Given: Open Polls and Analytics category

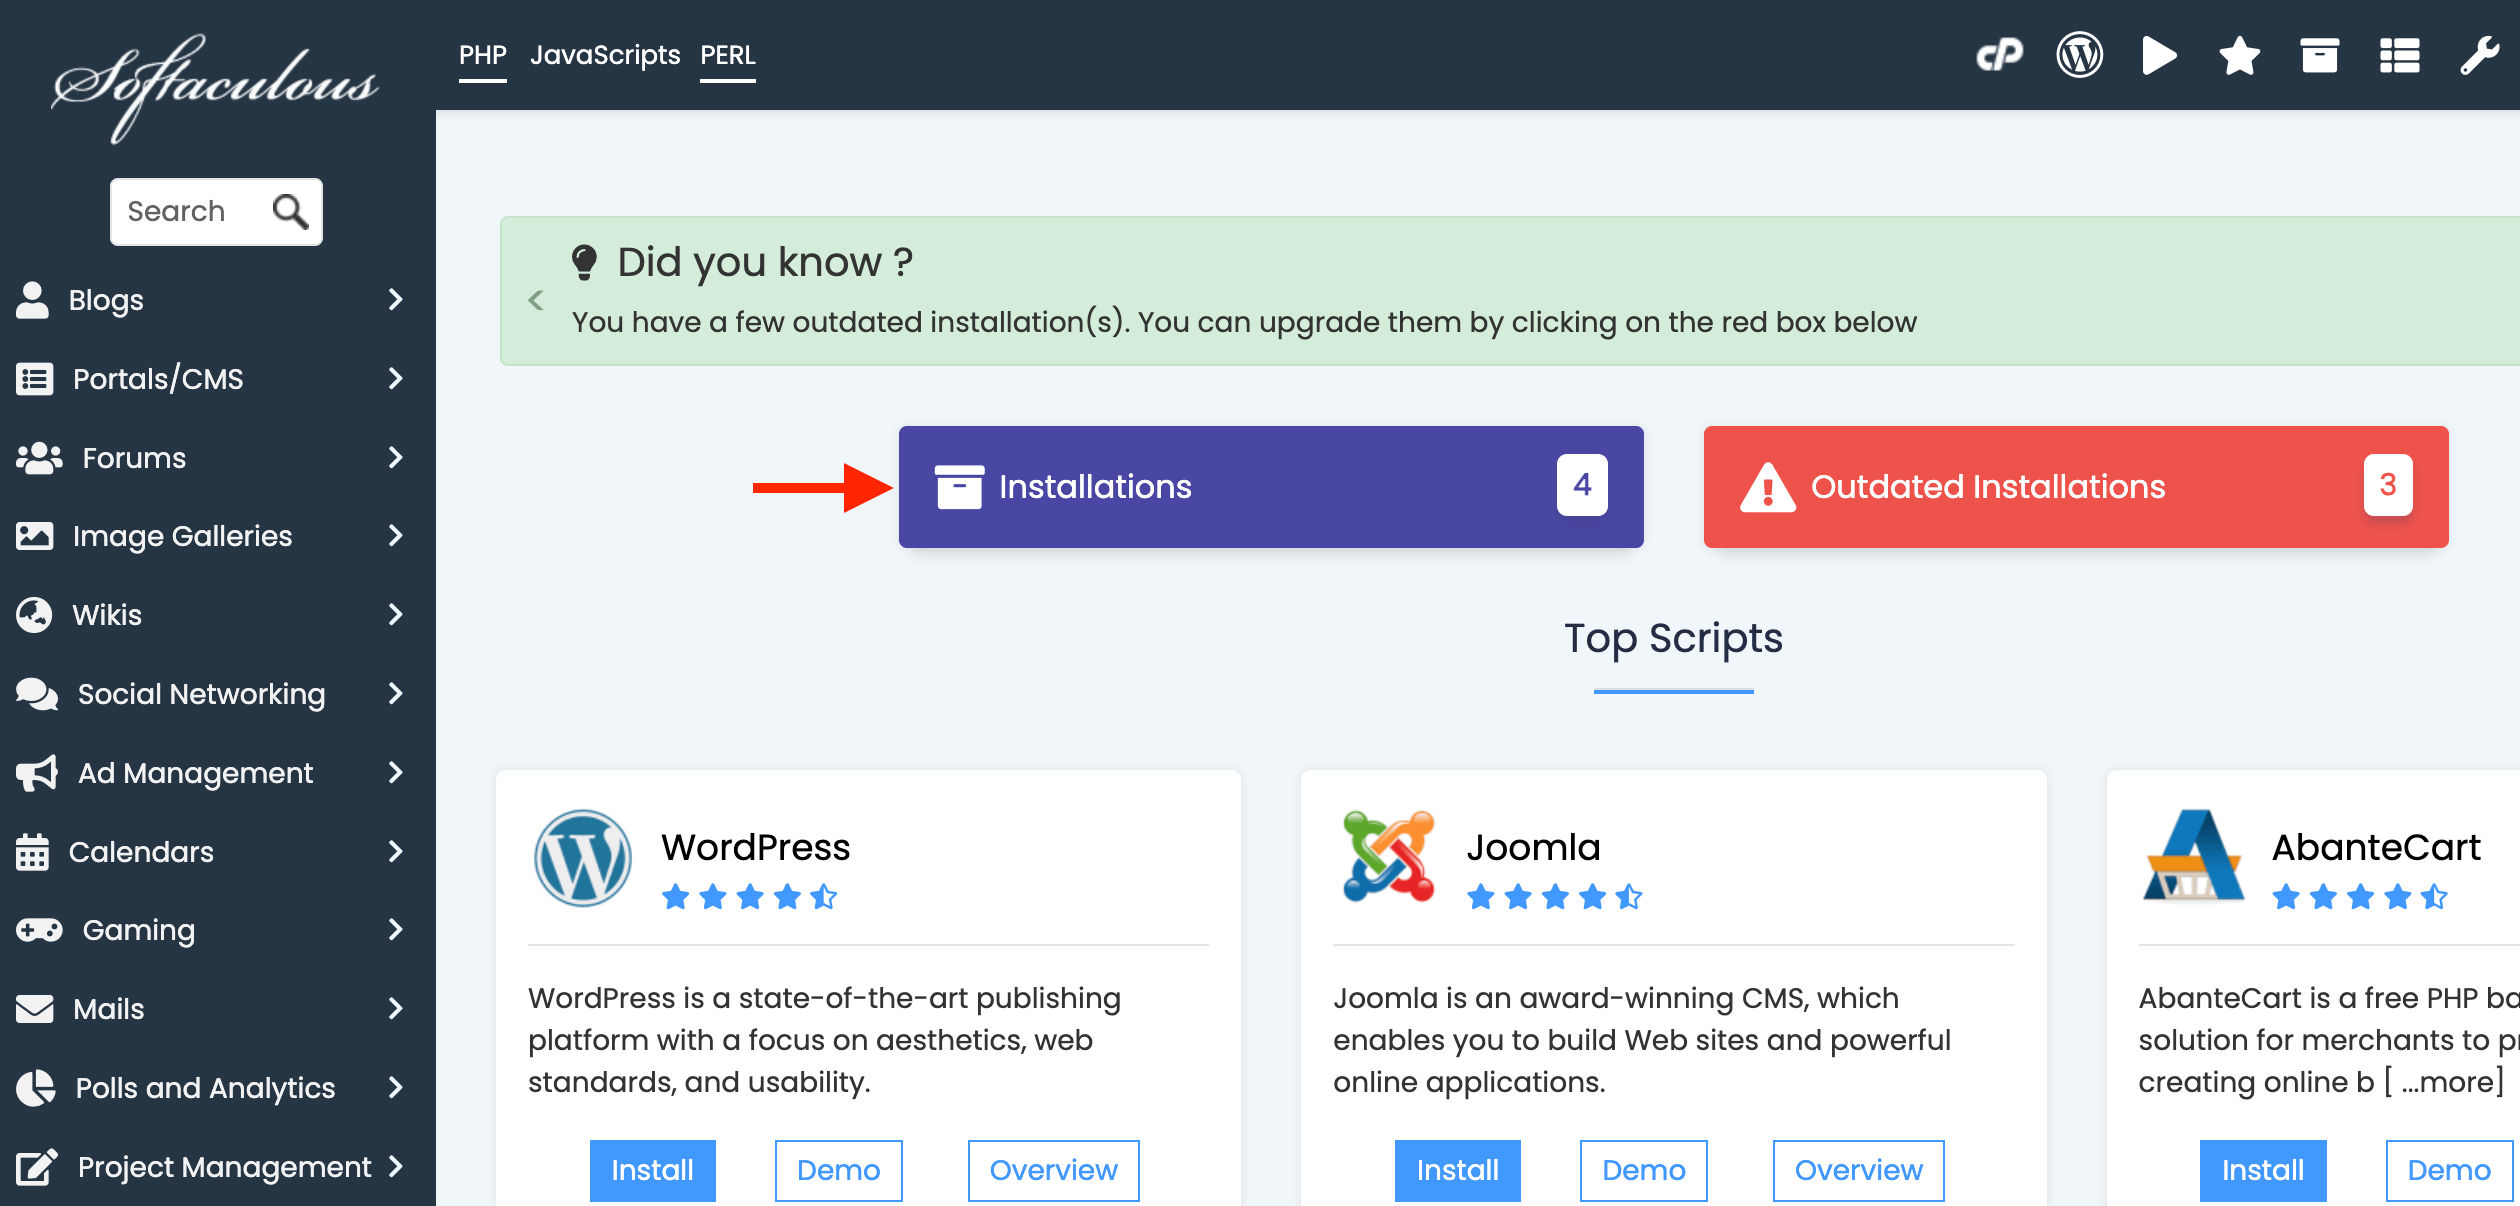Looking at the screenshot, I should click(210, 1088).
